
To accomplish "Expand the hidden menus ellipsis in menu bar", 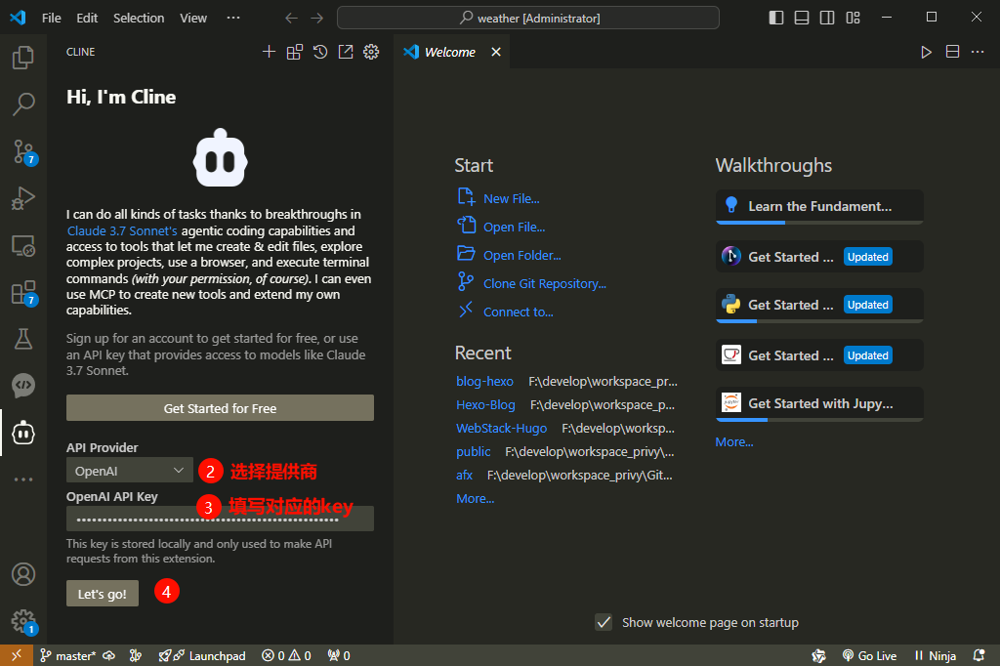I will tap(233, 18).
